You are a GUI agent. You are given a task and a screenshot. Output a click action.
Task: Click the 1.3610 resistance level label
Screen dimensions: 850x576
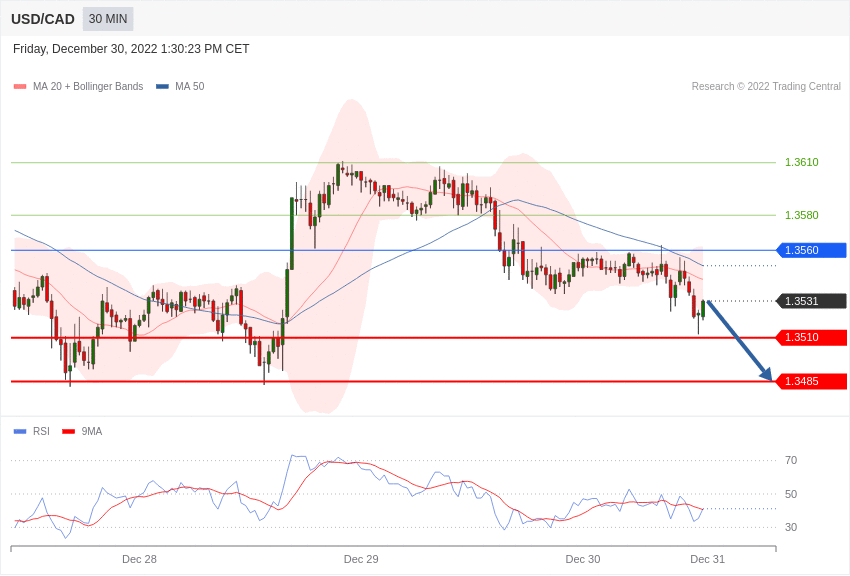point(802,162)
